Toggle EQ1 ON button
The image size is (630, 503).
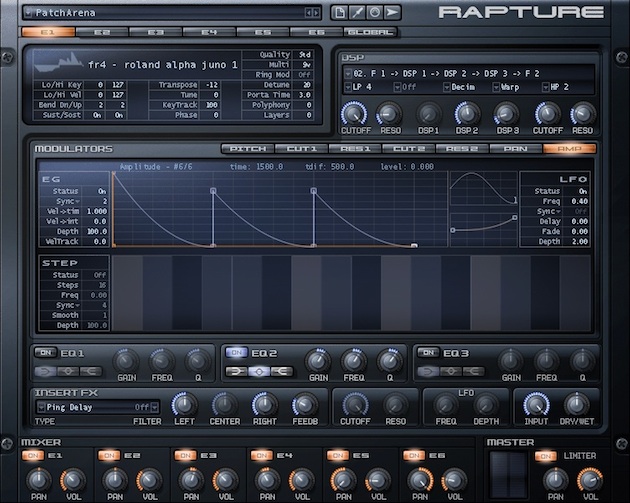[x=45, y=353]
